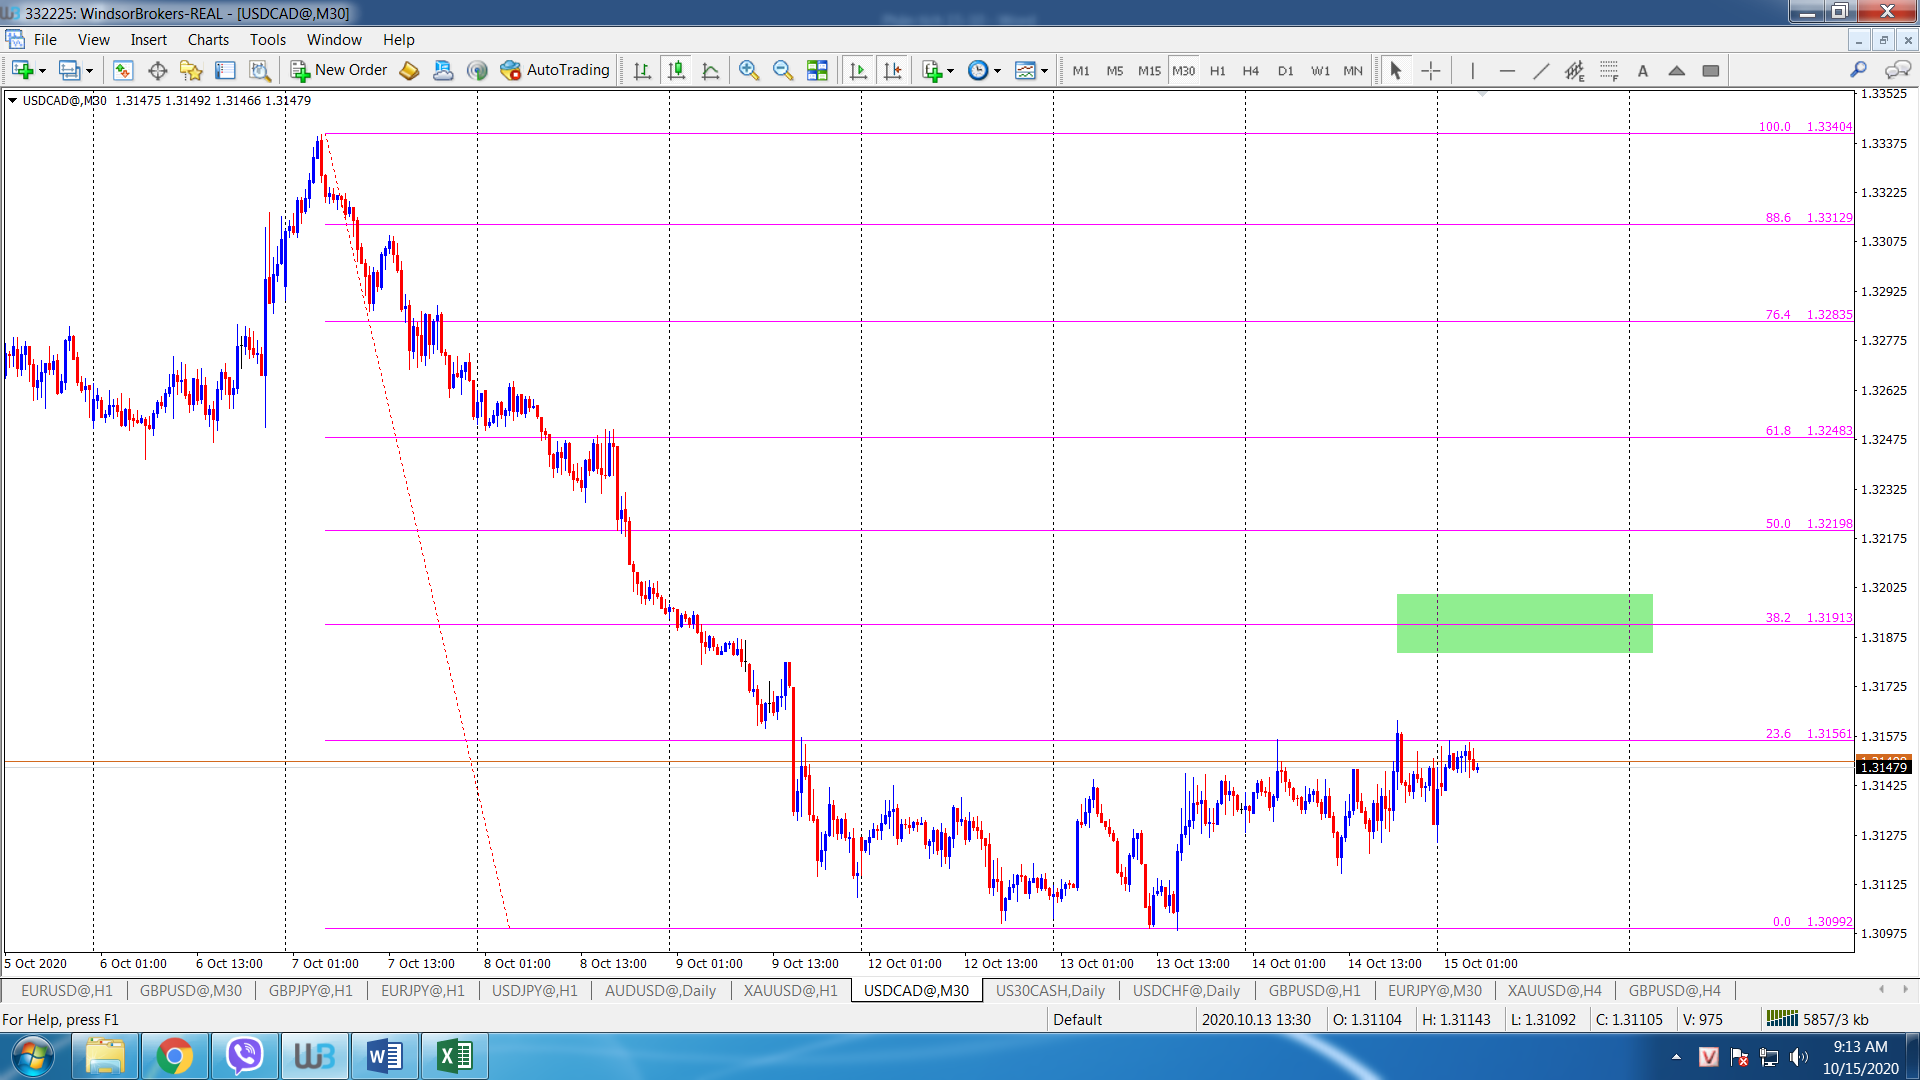Draw a horizontal line tool

[1507, 70]
